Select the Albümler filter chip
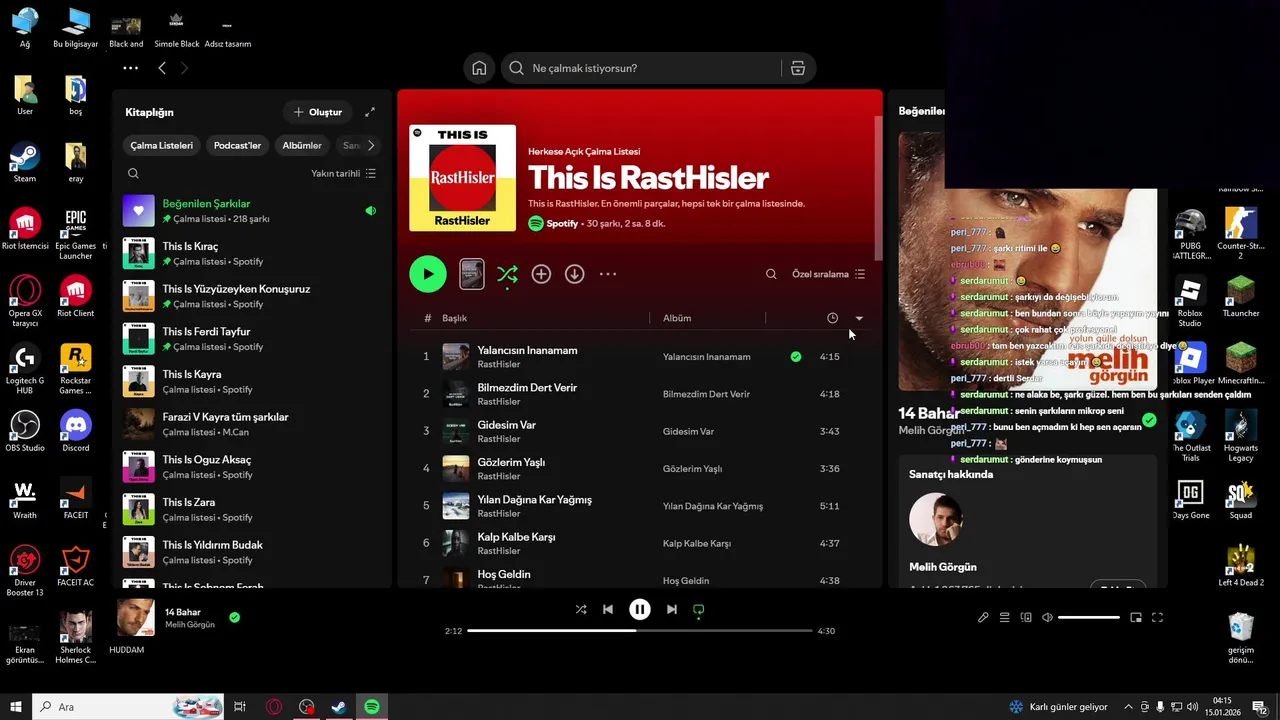 click(x=302, y=145)
